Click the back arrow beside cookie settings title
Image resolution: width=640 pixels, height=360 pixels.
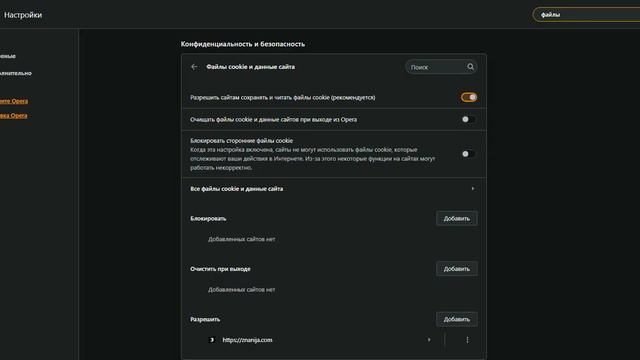pos(194,67)
